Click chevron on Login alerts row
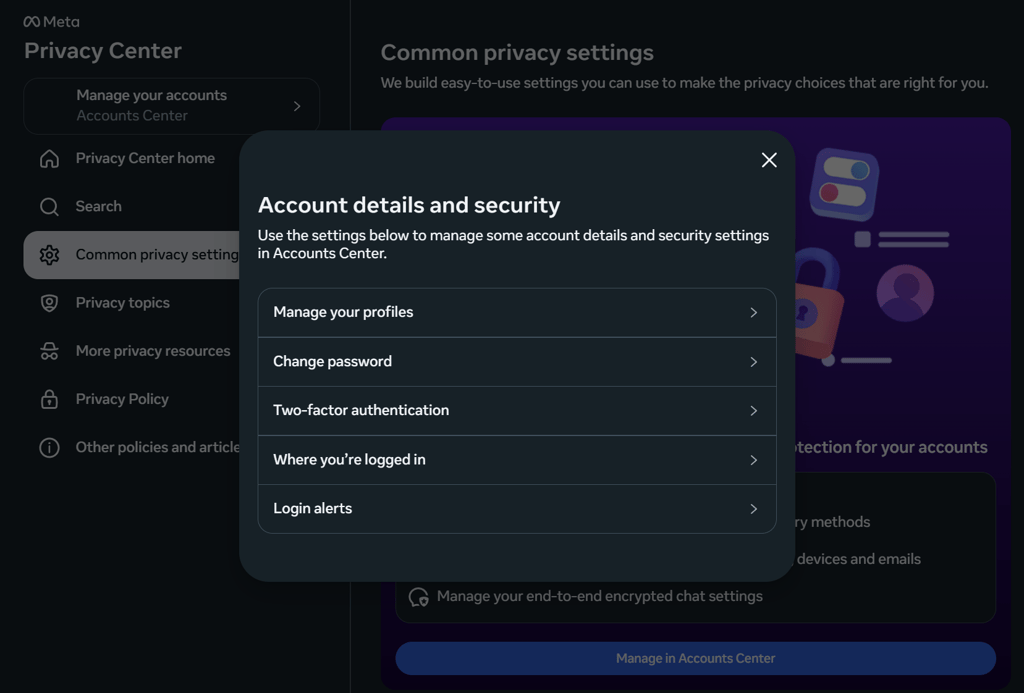Screen dimensions: 1024x693 [754, 509]
